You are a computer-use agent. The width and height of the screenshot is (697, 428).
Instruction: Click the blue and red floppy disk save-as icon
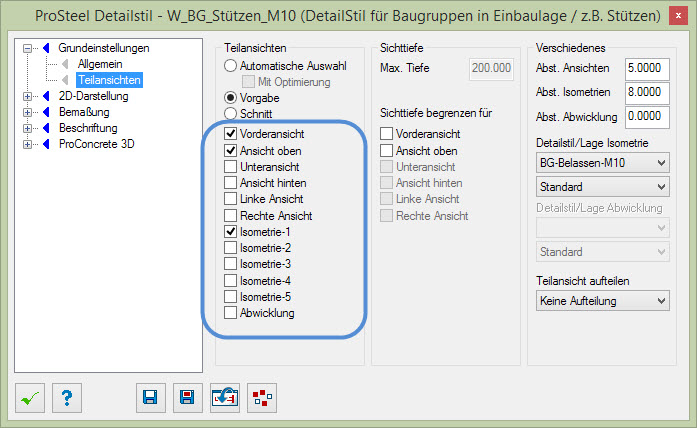click(x=188, y=398)
